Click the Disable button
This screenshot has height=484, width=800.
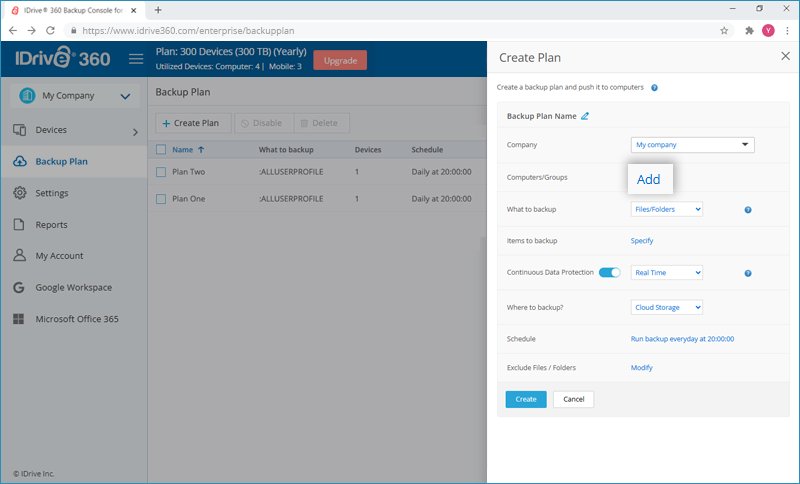[x=264, y=123]
